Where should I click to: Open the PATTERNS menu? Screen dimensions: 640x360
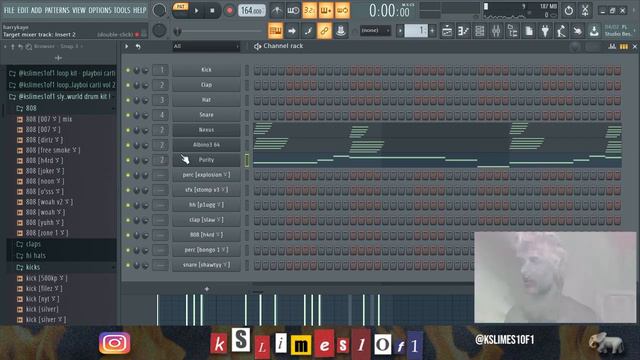(x=57, y=10)
